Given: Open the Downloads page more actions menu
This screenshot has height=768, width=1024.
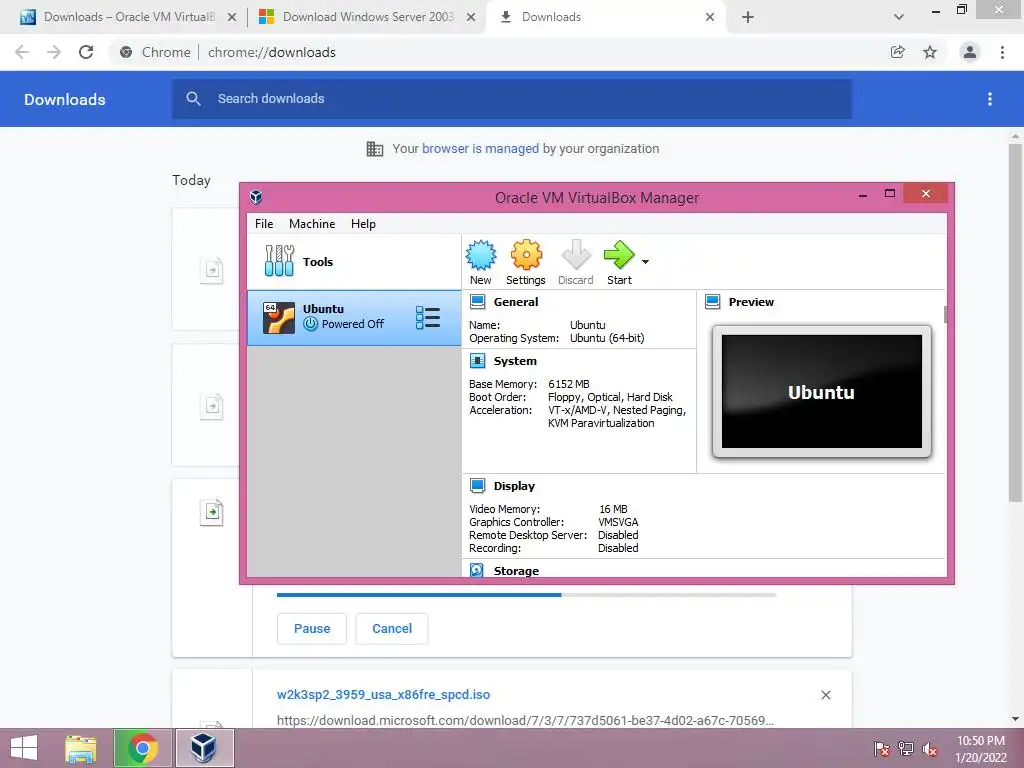Looking at the screenshot, I should (x=990, y=99).
